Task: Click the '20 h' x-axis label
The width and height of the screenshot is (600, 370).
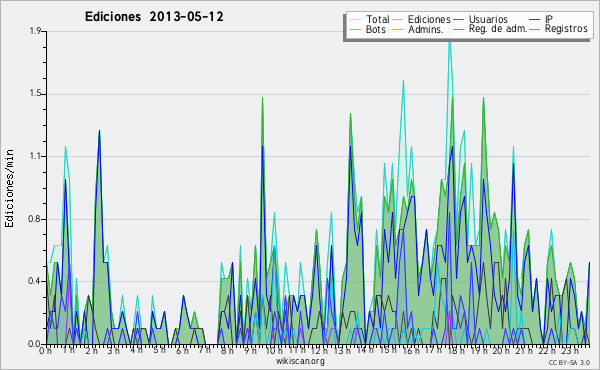Action: pos(501,351)
